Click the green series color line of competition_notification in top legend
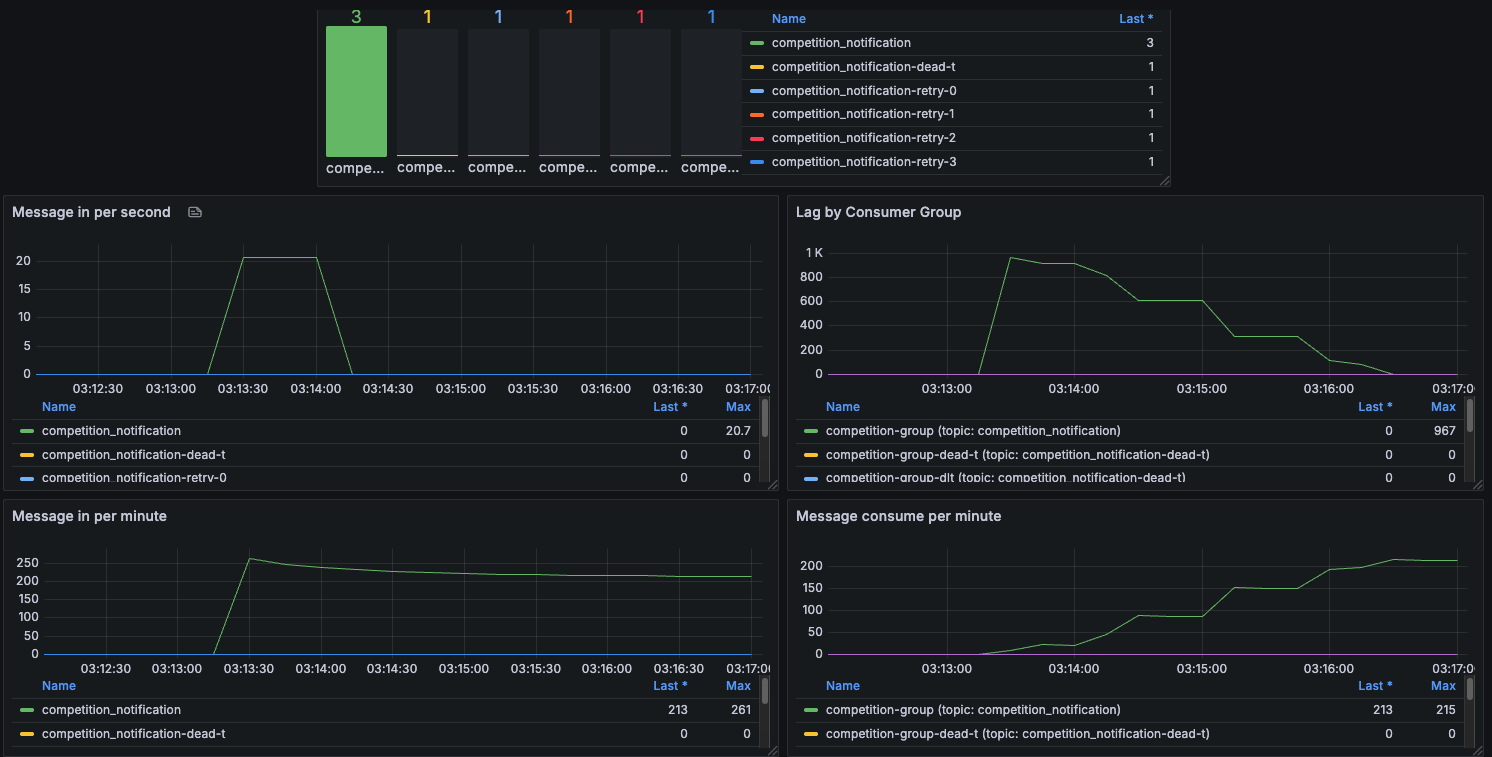Image resolution: width=1492 pixels, height=757 pixels. pyautogui.click(x=757, y=43)
